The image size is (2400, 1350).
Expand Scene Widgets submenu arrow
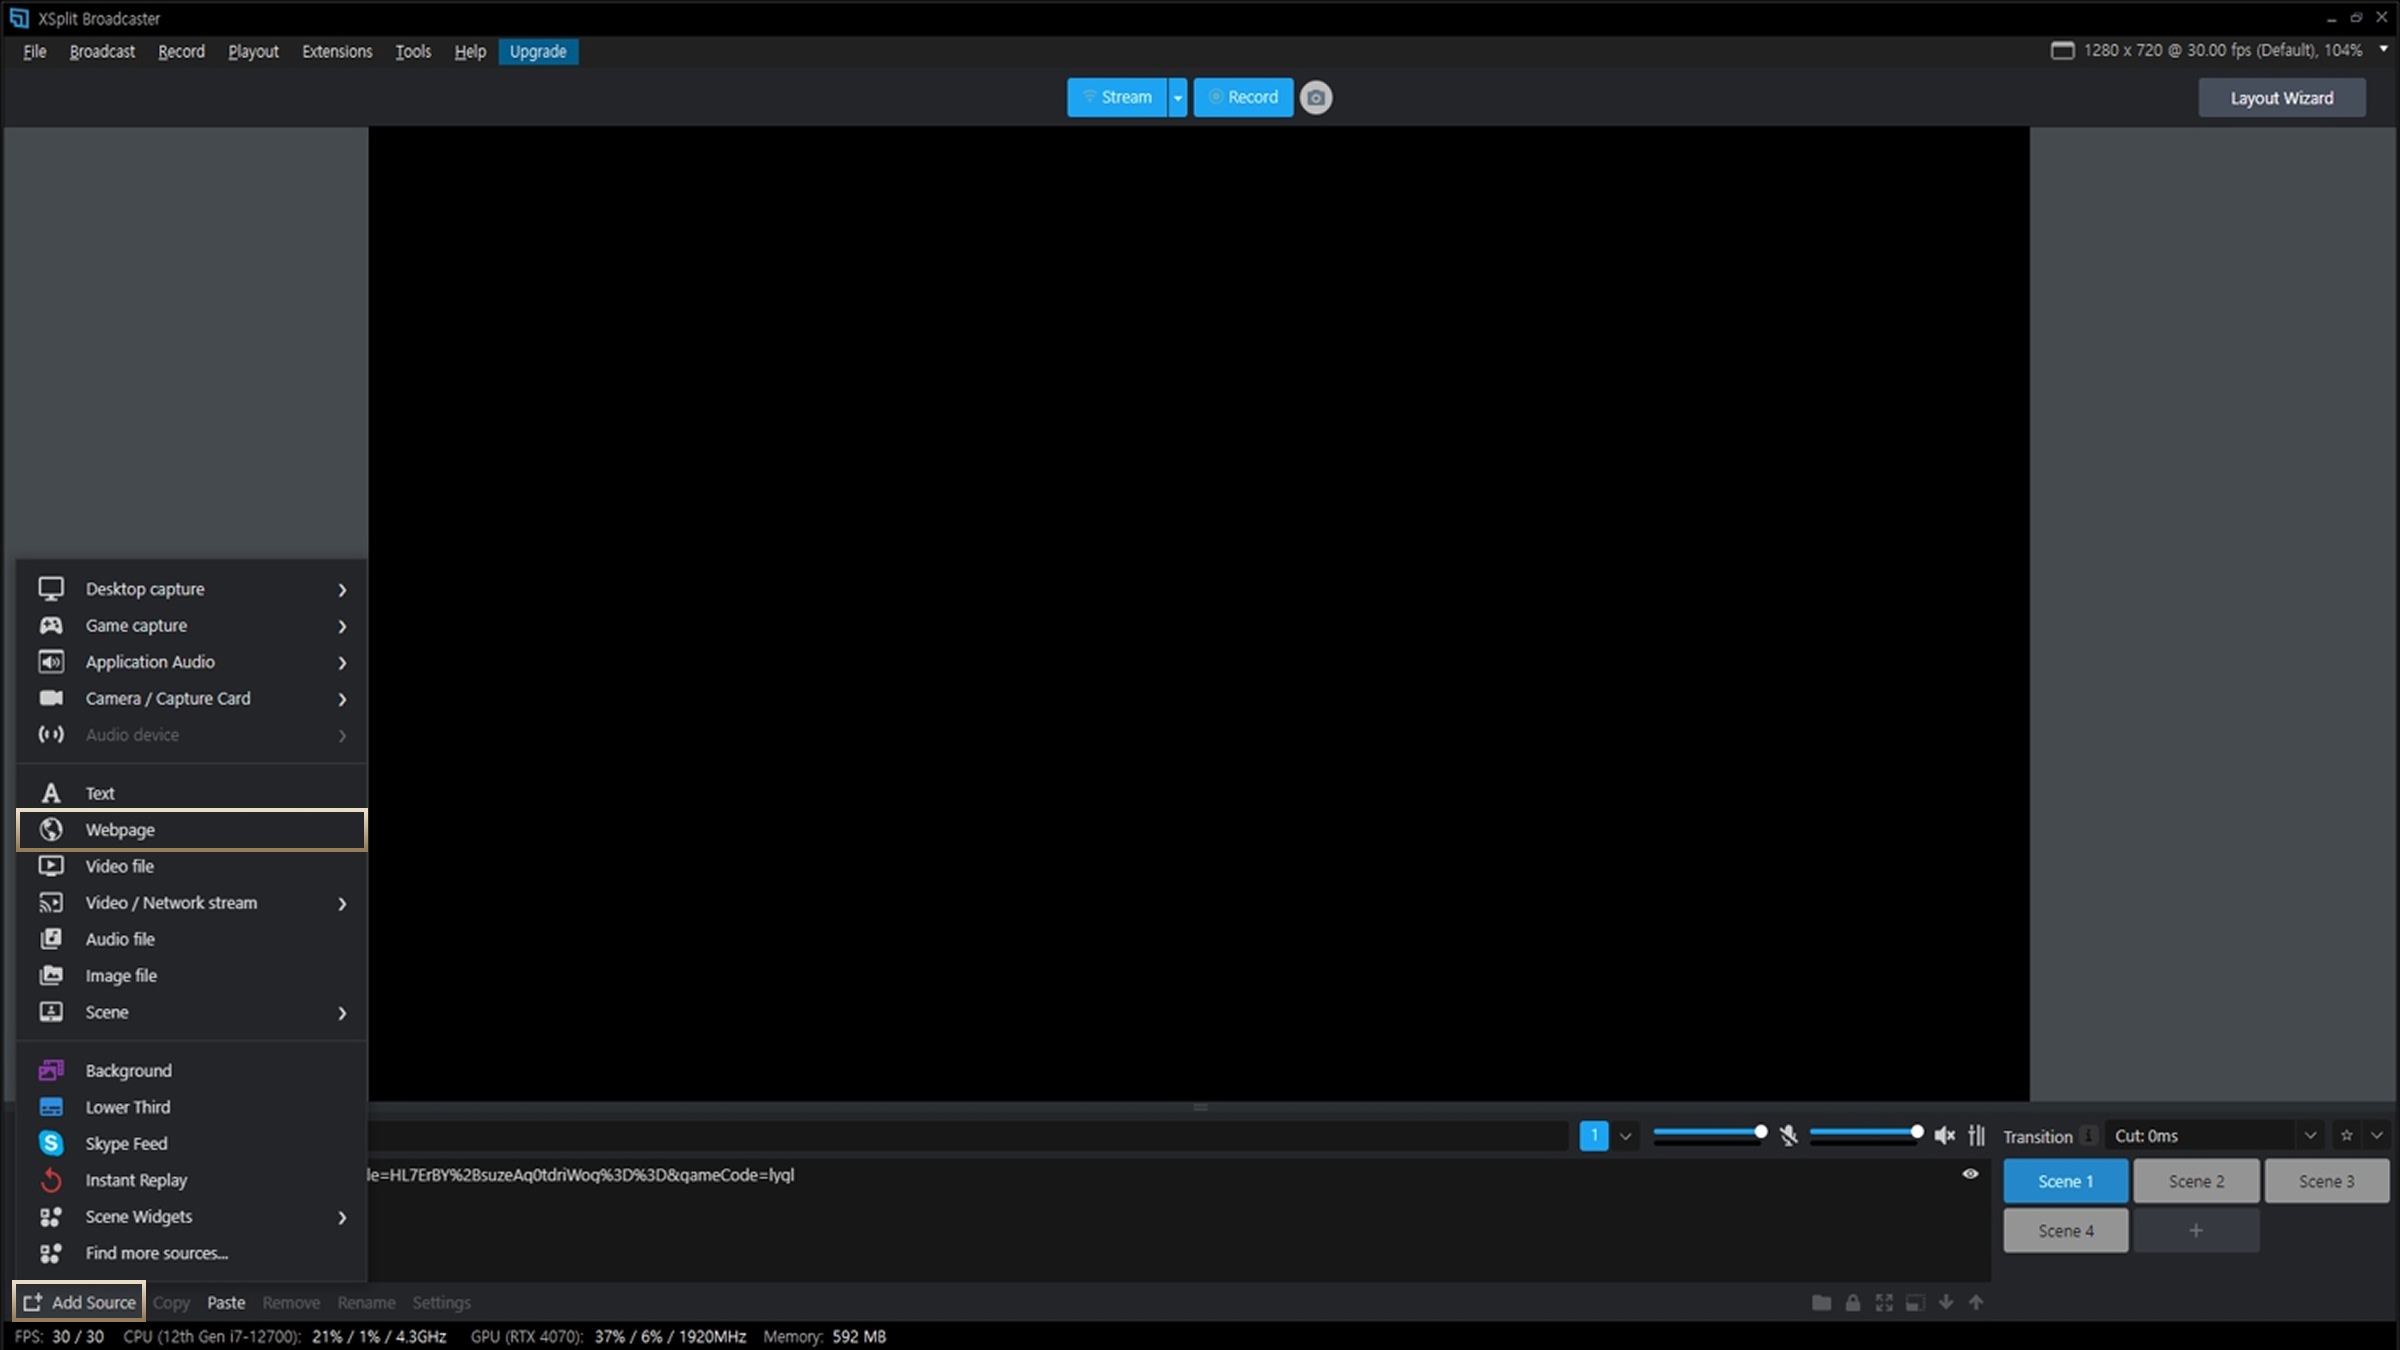(342, 1217)
